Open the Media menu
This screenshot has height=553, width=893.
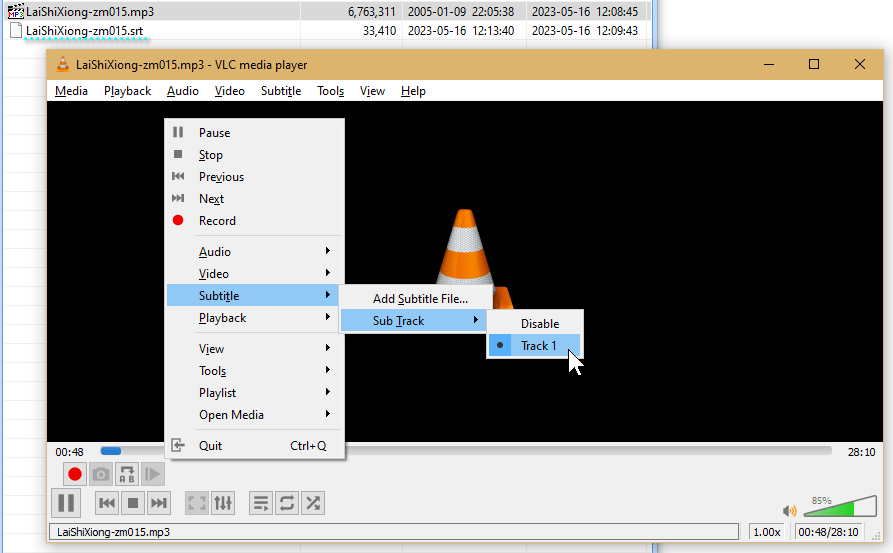tap(71, 91)
